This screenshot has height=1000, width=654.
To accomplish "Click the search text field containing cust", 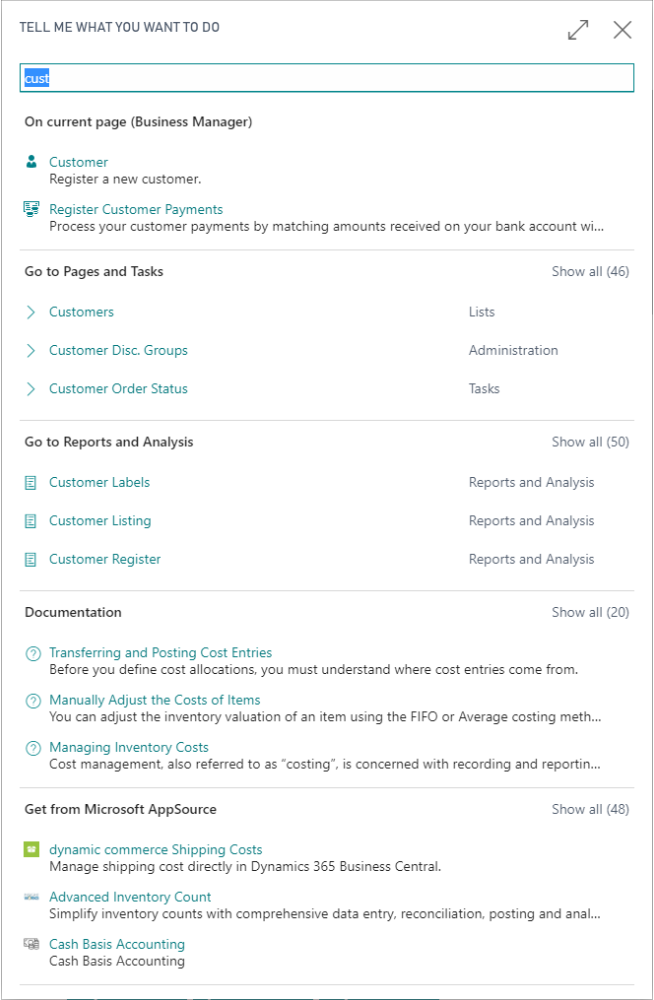I will 327,78.
